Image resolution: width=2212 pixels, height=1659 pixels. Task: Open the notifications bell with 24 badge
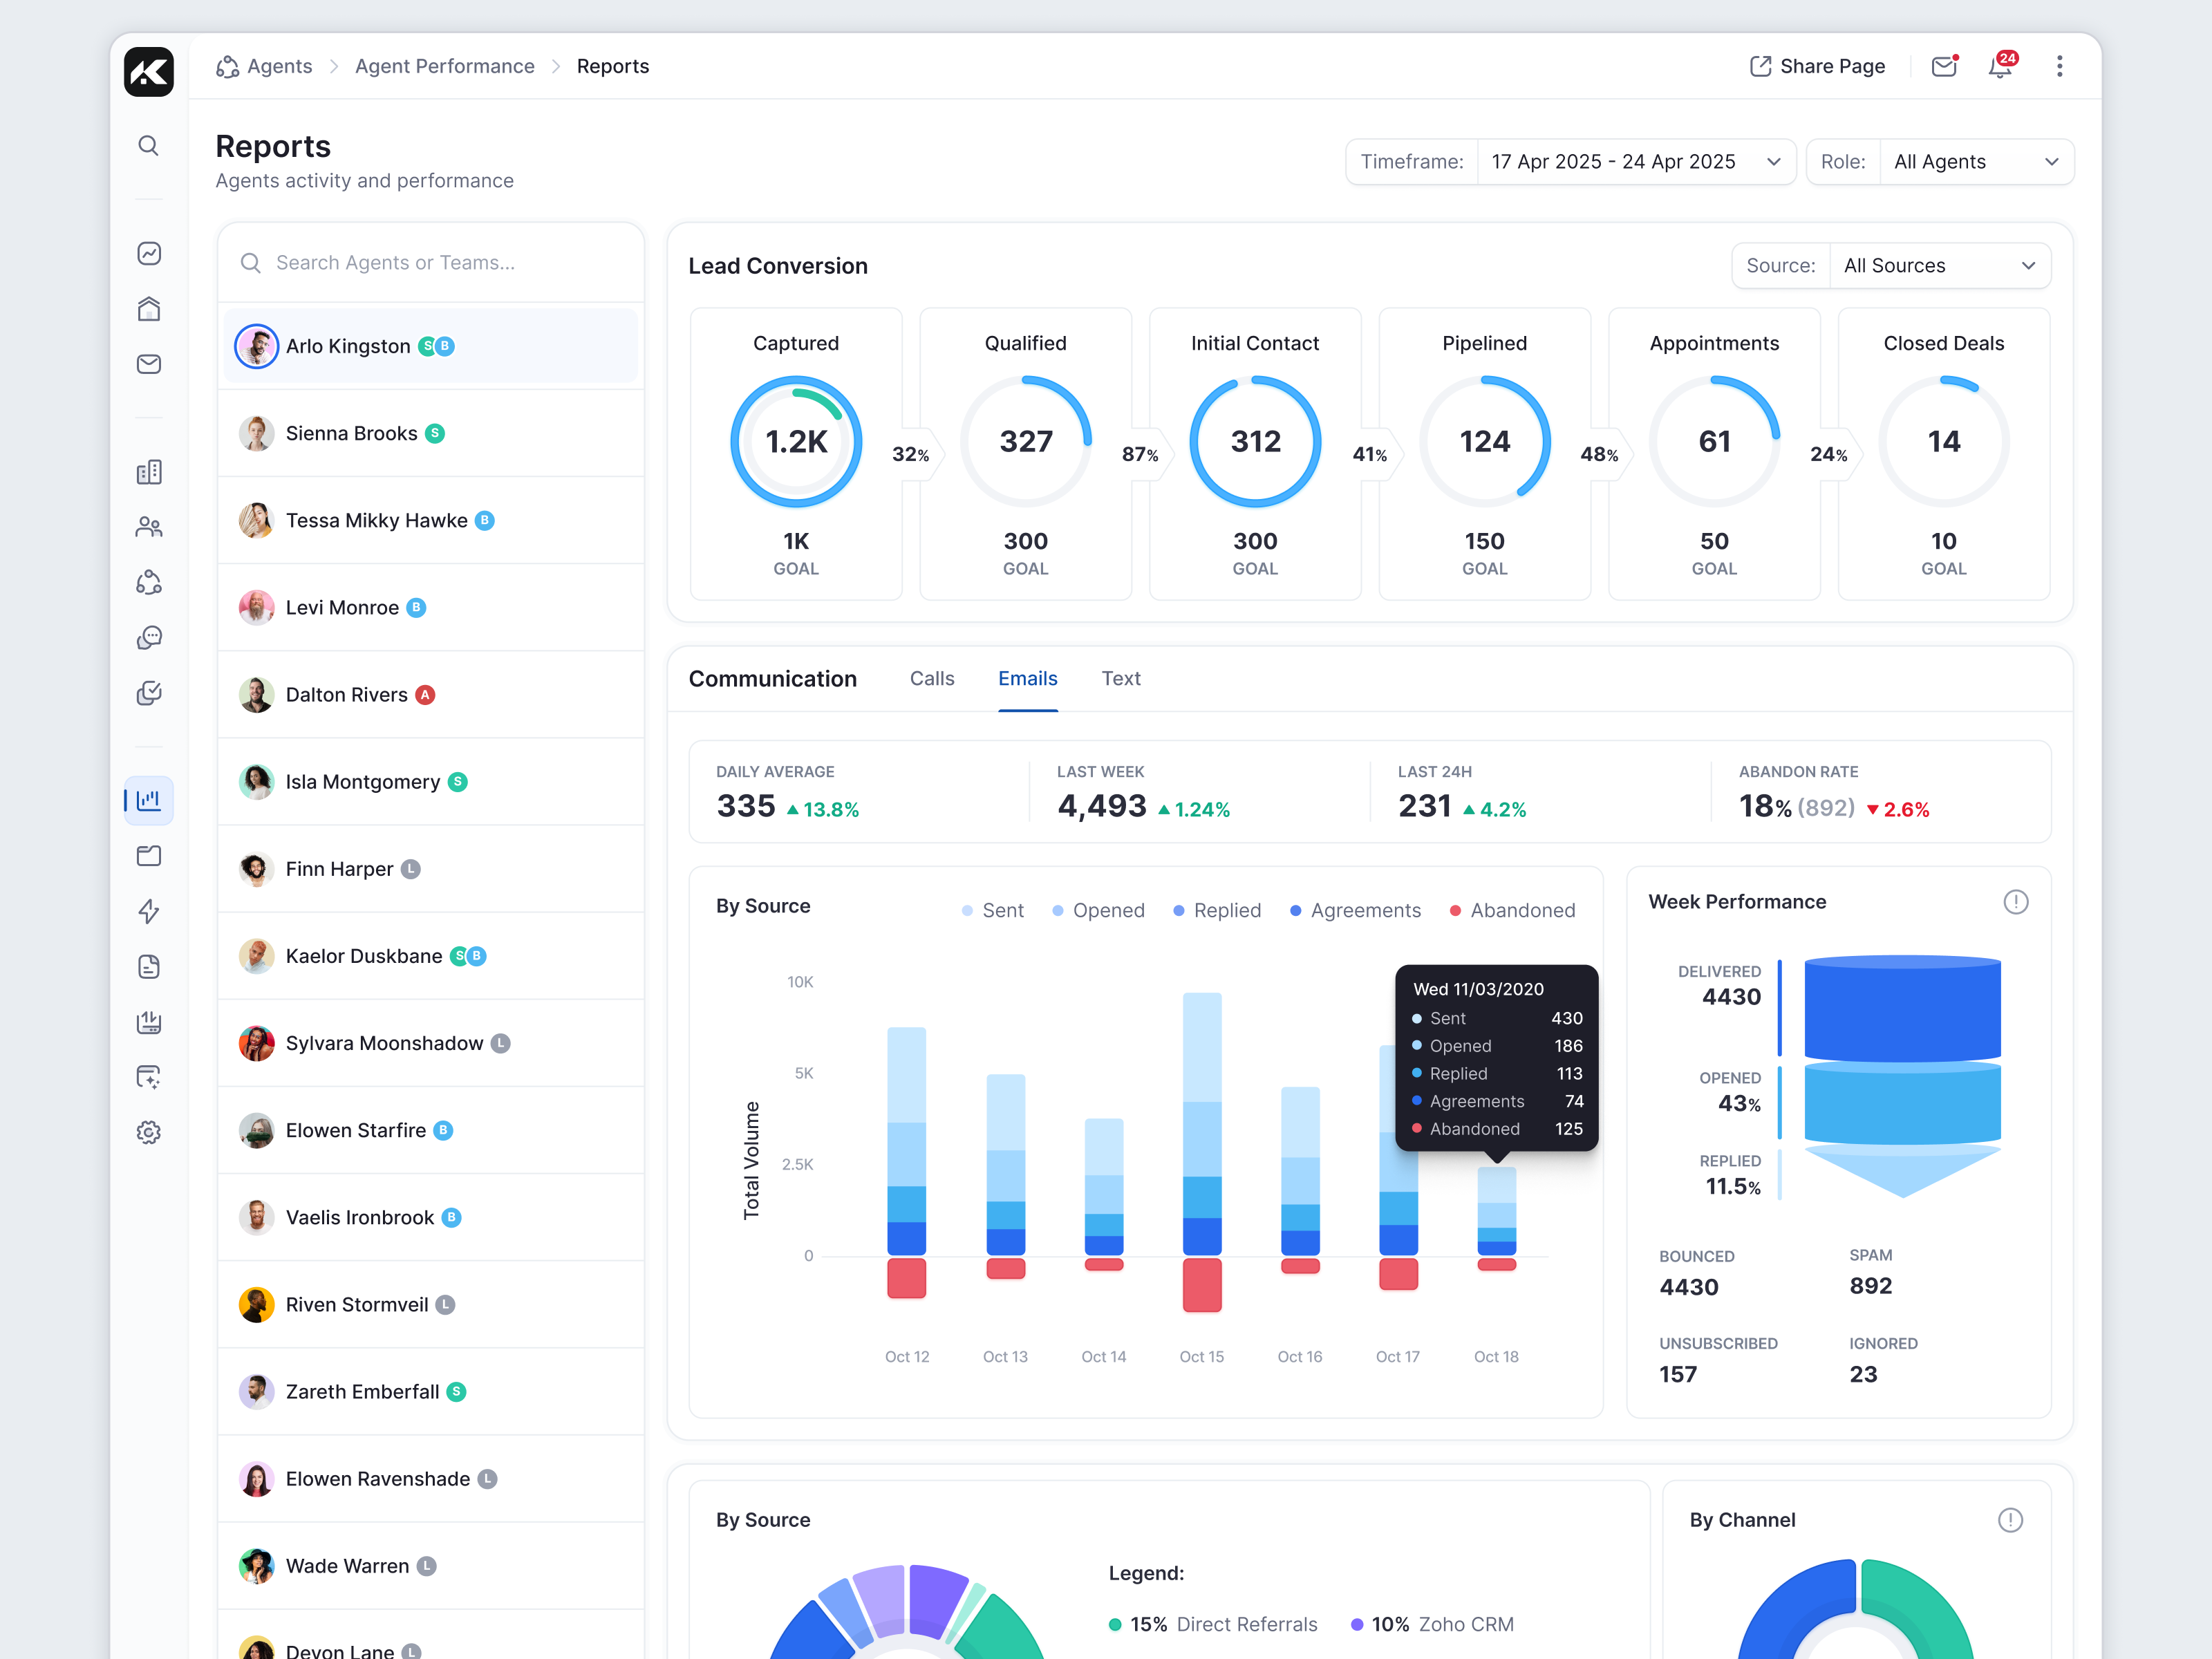[x=2001, y=66]
